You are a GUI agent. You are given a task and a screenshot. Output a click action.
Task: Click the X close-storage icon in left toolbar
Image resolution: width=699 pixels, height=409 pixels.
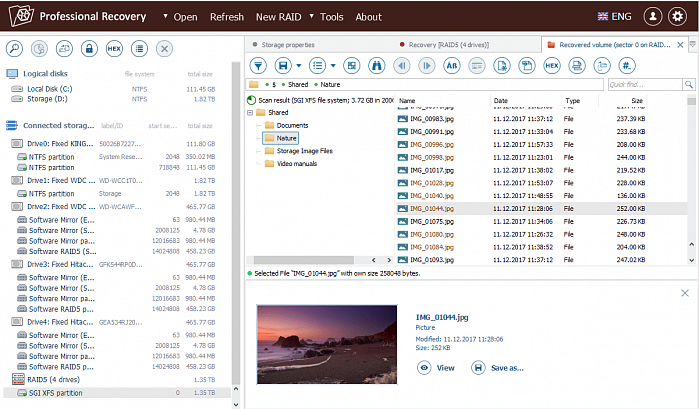pyautogui.click(x=164, y=49)
